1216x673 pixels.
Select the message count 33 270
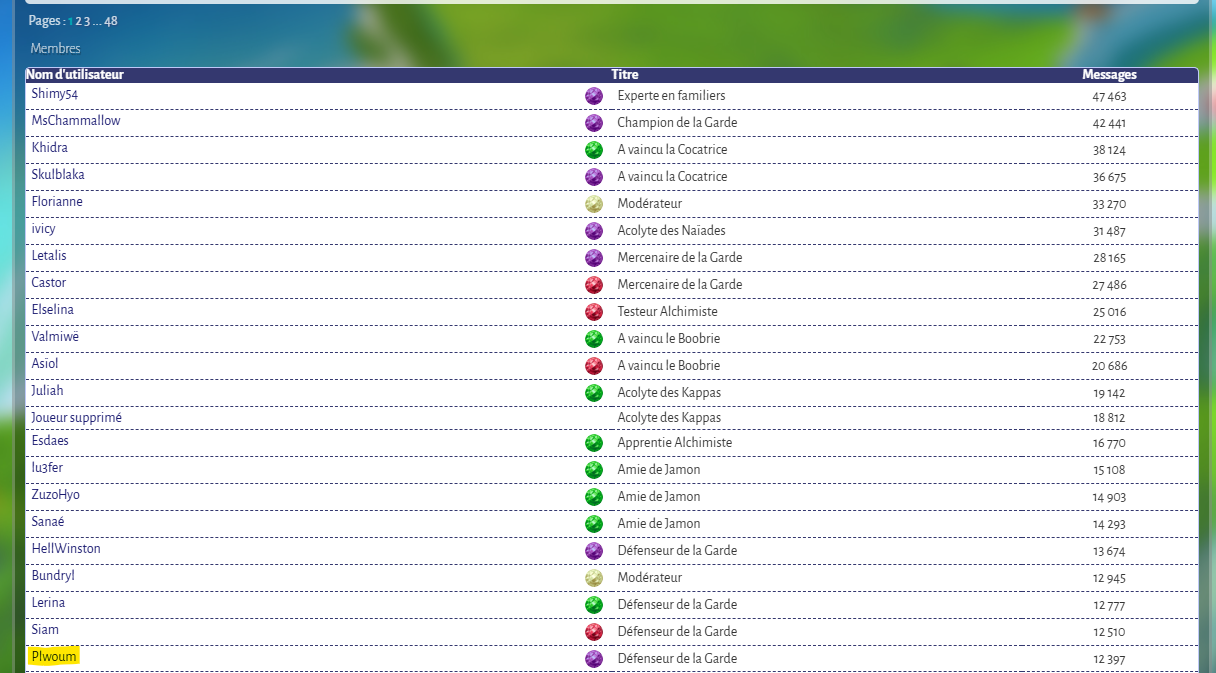click(x=1109, y=205)
